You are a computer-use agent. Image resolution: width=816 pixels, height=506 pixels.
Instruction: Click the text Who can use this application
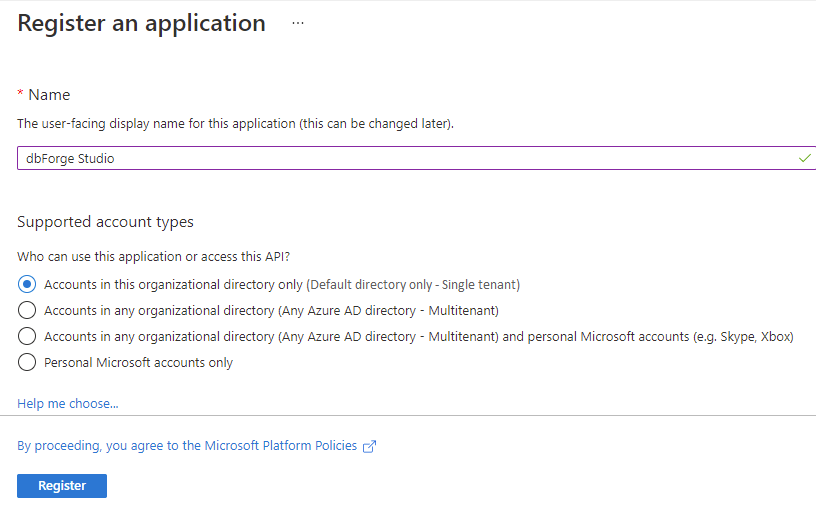click(154, 257)
